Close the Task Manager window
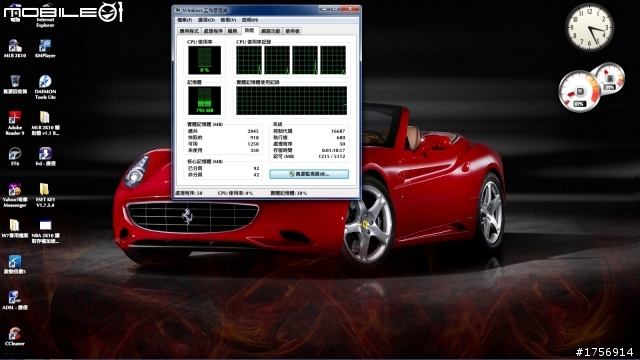 pyautogui.click(x=350, y=9)
